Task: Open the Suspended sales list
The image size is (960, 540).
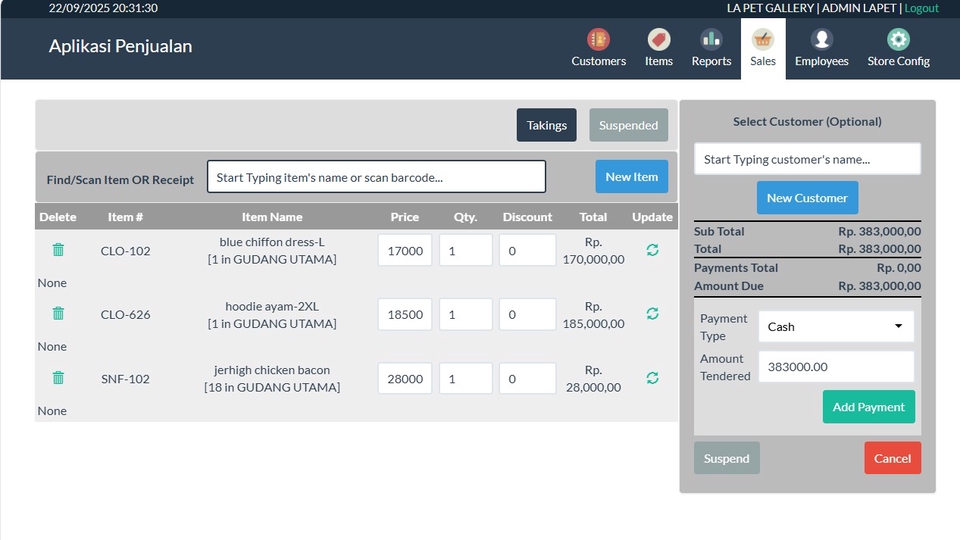Action: (x=628, y=125)
